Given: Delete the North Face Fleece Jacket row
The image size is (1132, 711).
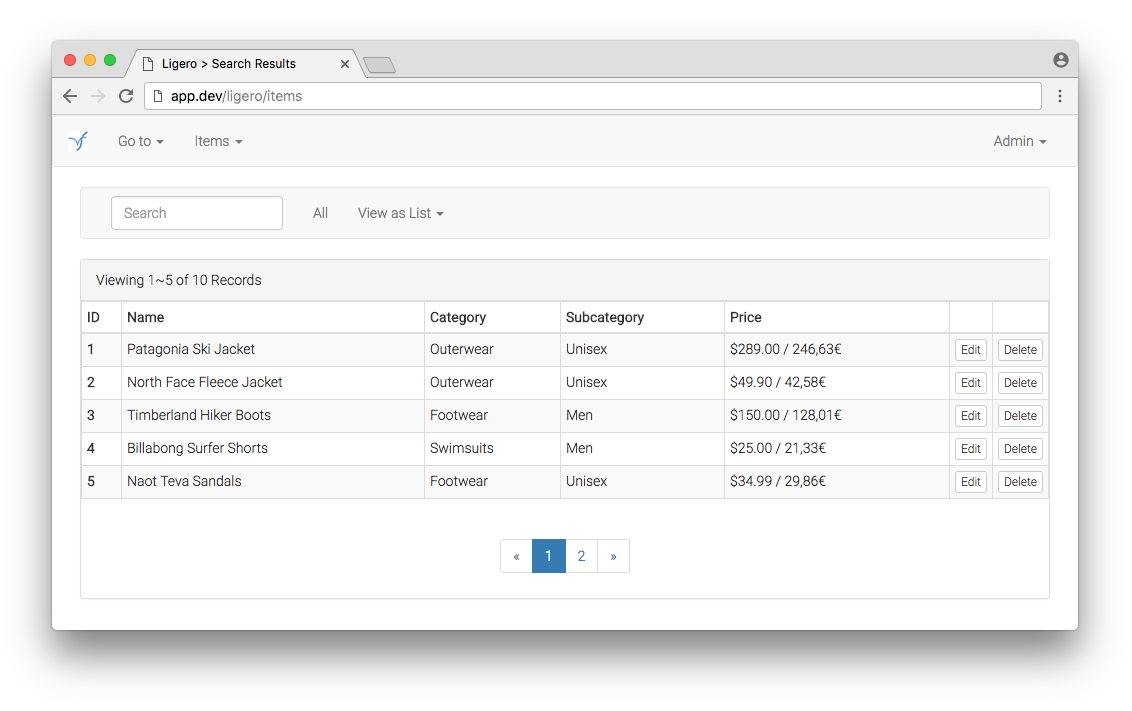Looking at the screenshot, I should [x=1019, y=383].
